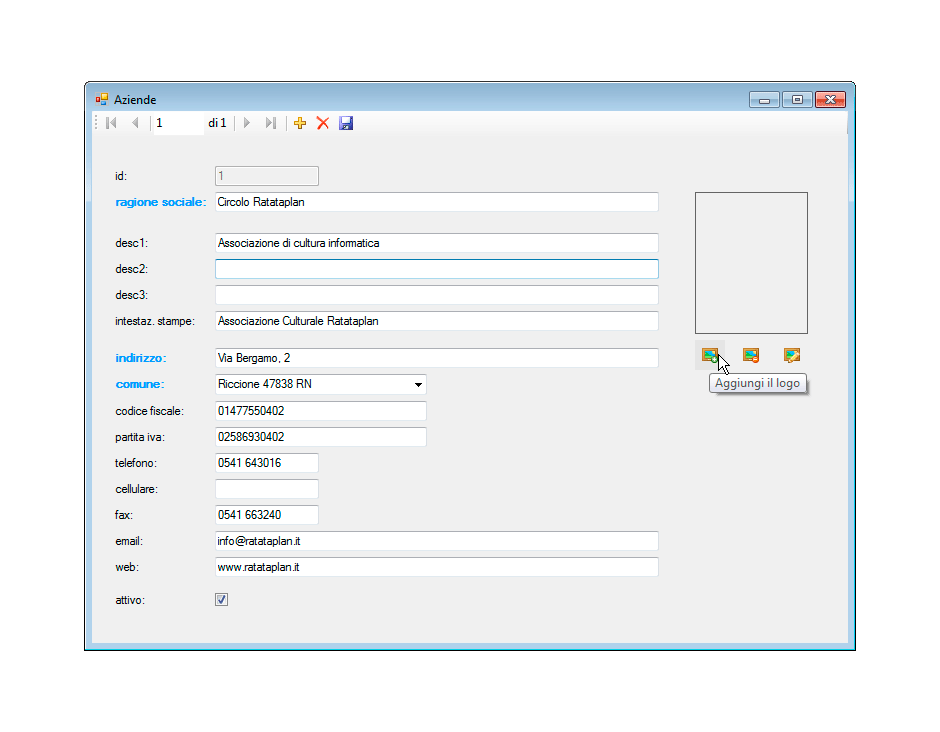Screen dimensions: 940x732
Task: Add a new record with the plus icon
Action: click(300, 123)
